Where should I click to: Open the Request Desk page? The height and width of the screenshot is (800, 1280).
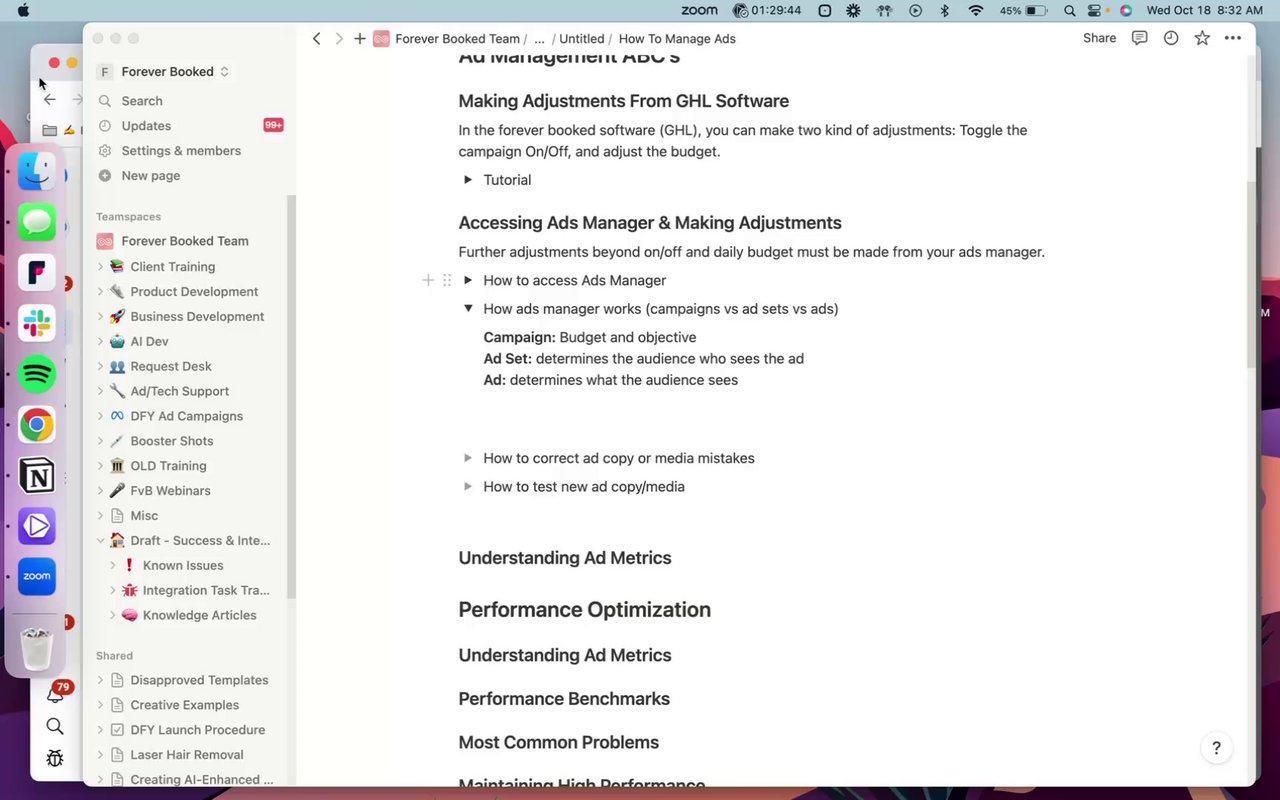171,367
